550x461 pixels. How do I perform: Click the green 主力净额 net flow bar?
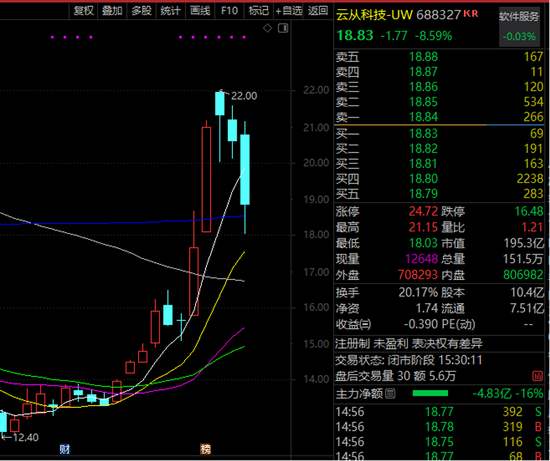pyautogui.click(x=430, y=393)
